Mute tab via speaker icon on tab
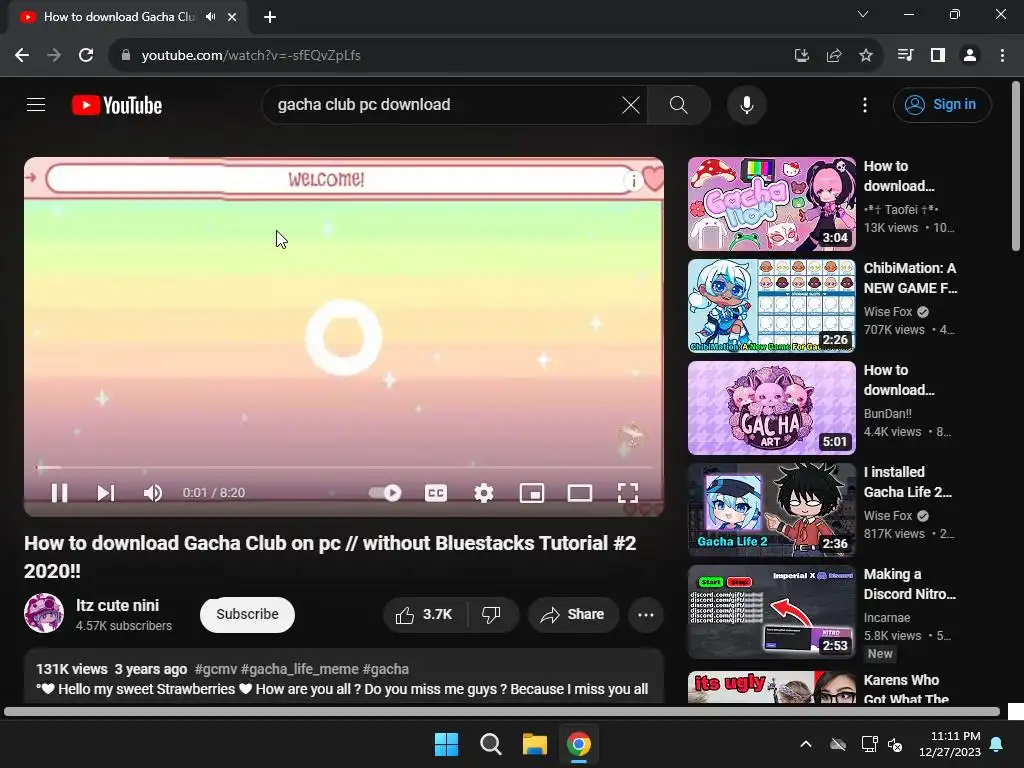 point(210,17)
